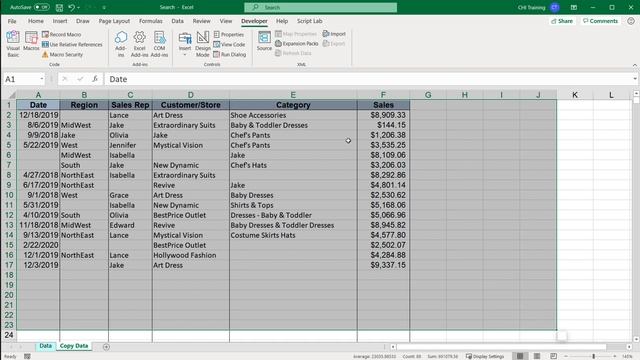Open the Comments pane

coord(600,21)
